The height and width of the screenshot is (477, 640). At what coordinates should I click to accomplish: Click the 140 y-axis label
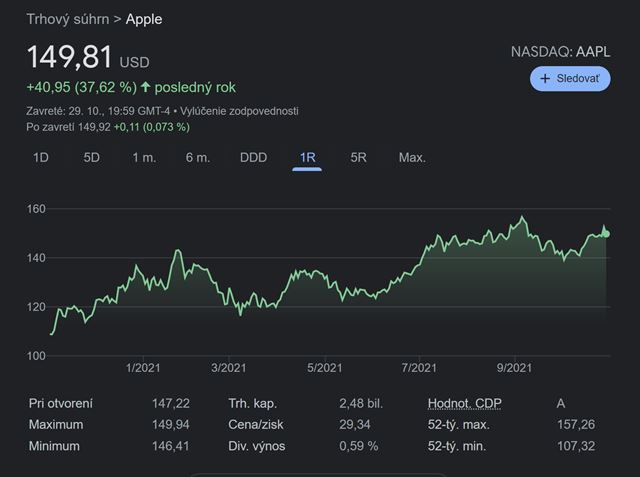pos(36,258)
